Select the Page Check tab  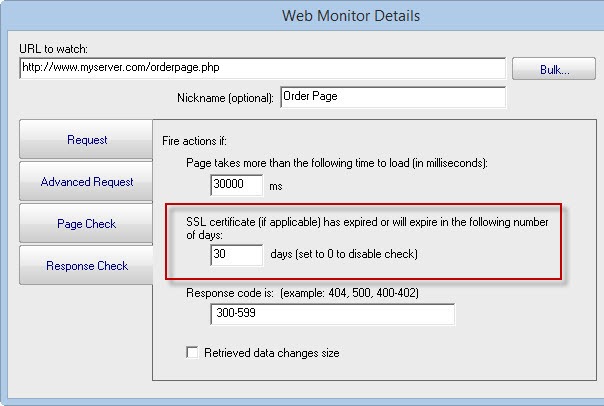[x=87, y=223]
